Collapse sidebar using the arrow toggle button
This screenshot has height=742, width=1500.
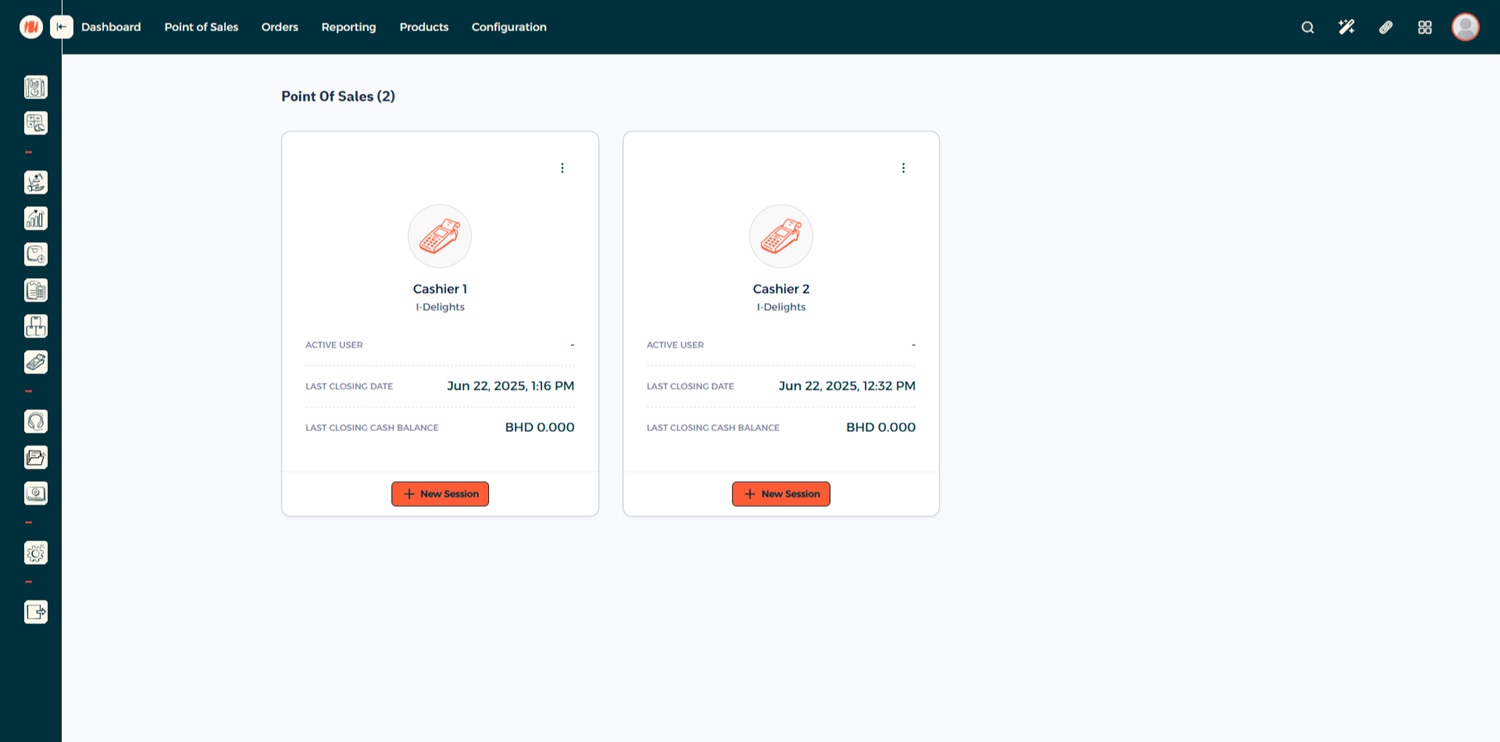(x=62, y=27)
